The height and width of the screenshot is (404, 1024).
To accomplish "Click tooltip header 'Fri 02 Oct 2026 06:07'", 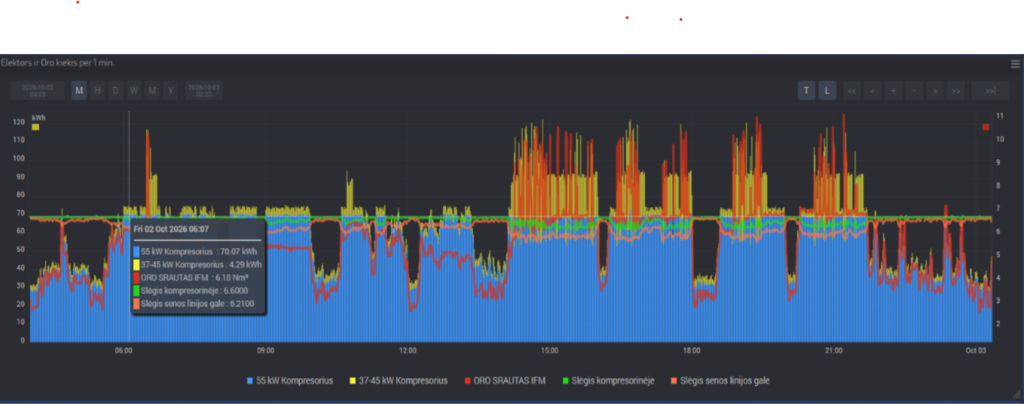I will pos(171,230).
